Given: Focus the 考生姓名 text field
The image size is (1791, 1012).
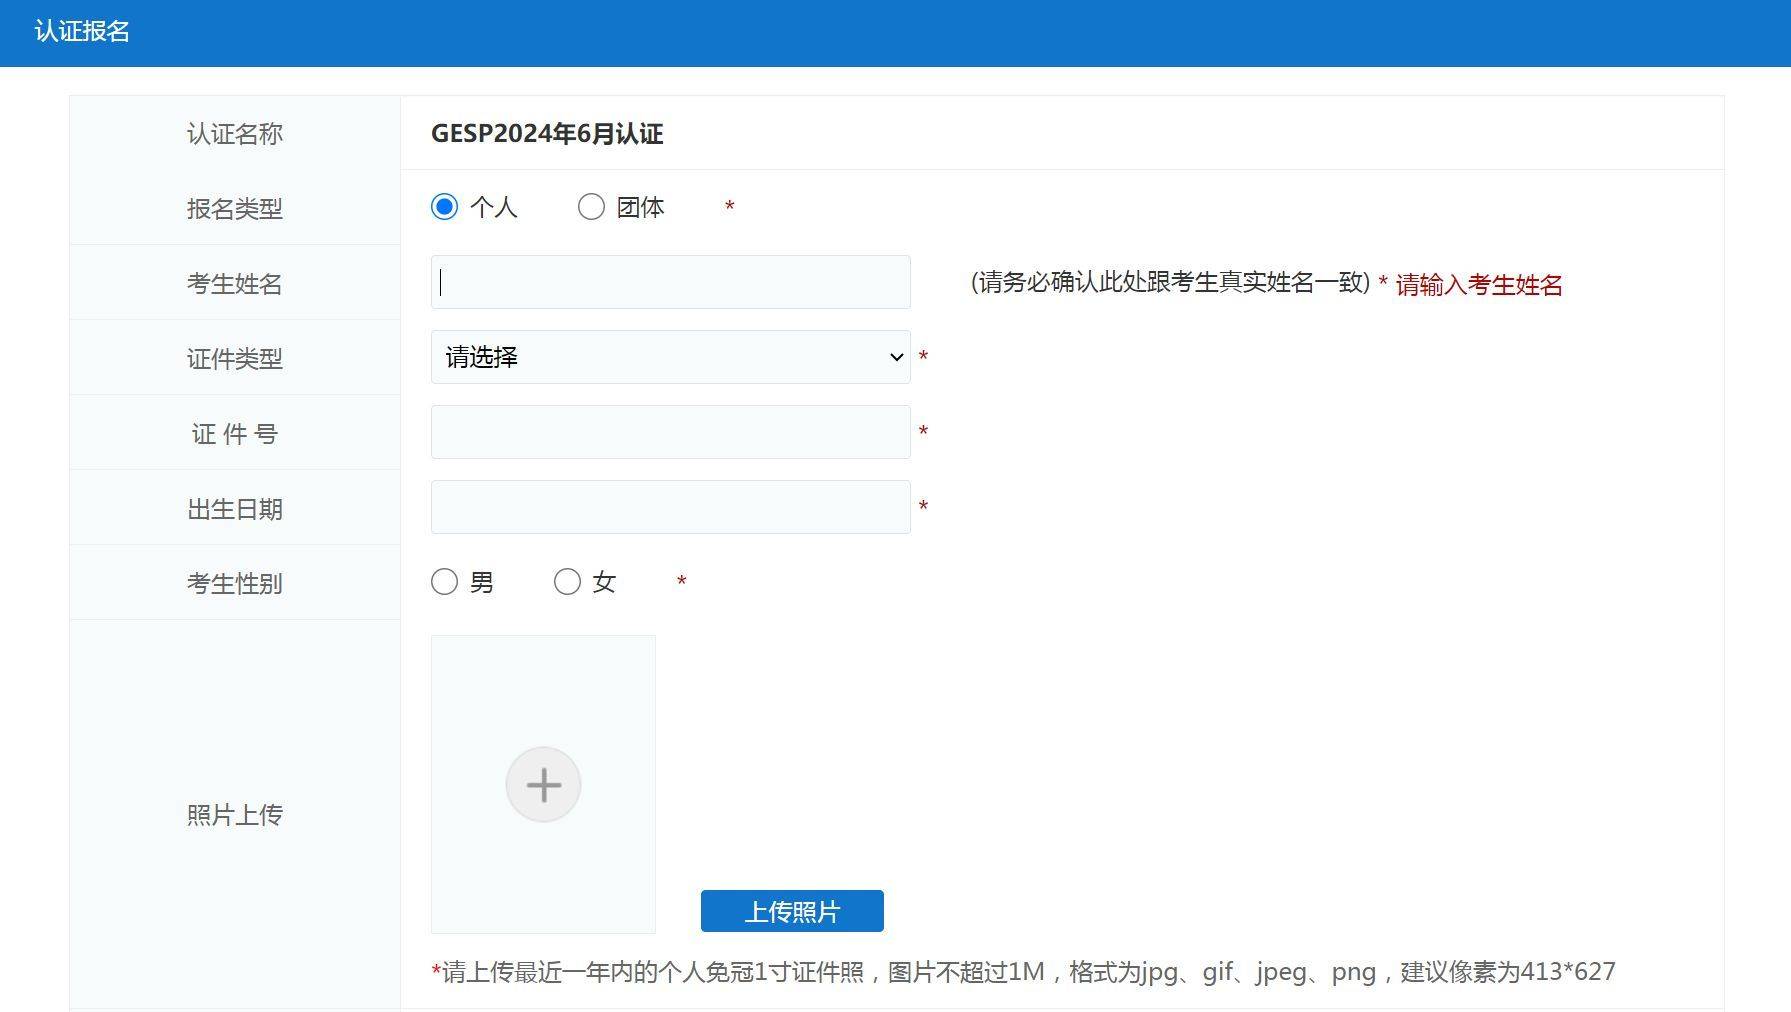Looking at the screenshot, I should [670, 282].
